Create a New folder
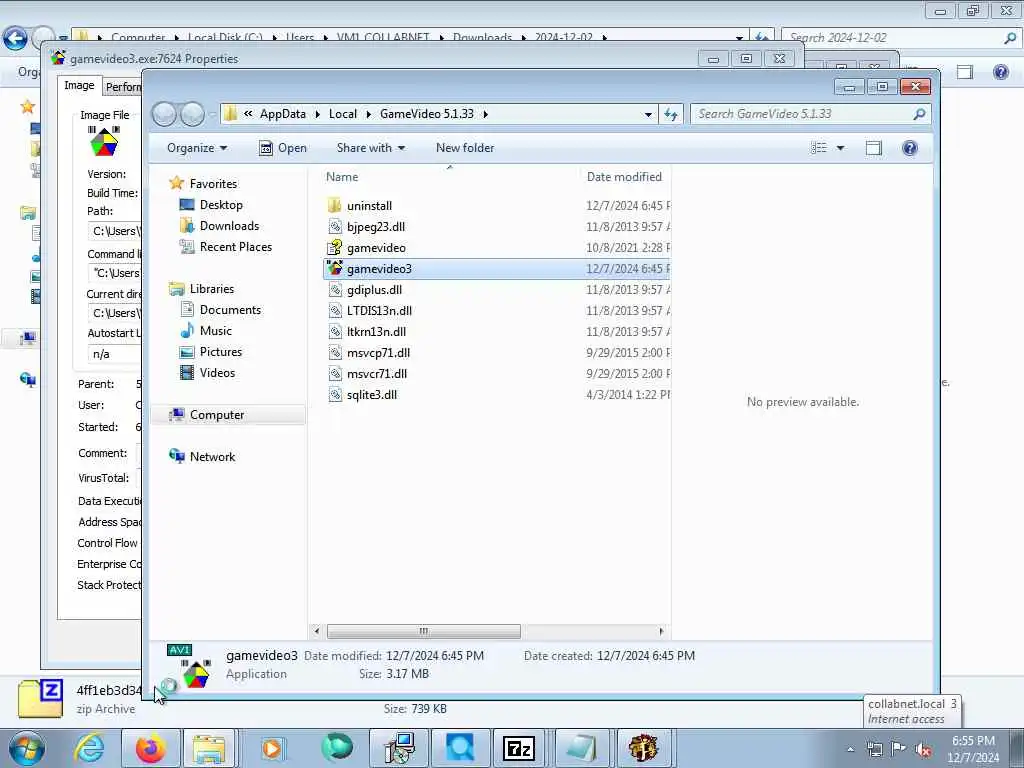Image resolution: width=1024 pixels, height=768 pixels. (465, 148)
